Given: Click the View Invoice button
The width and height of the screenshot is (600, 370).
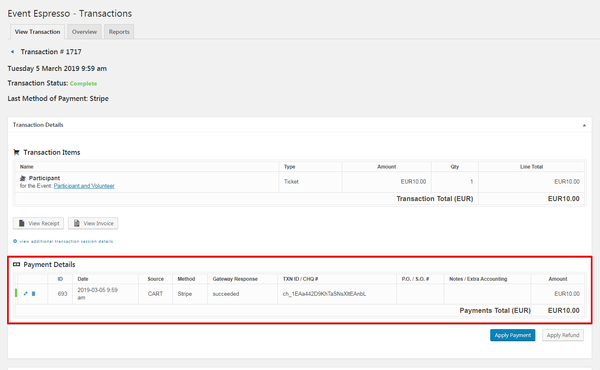Looking at the screenshot, I should point(93,223).
